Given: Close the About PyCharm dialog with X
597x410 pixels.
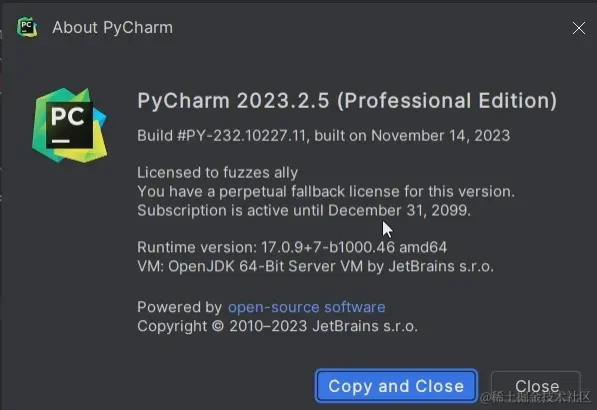Looking at the screenshot, I should pyautogui.click(x=578, y=28).
